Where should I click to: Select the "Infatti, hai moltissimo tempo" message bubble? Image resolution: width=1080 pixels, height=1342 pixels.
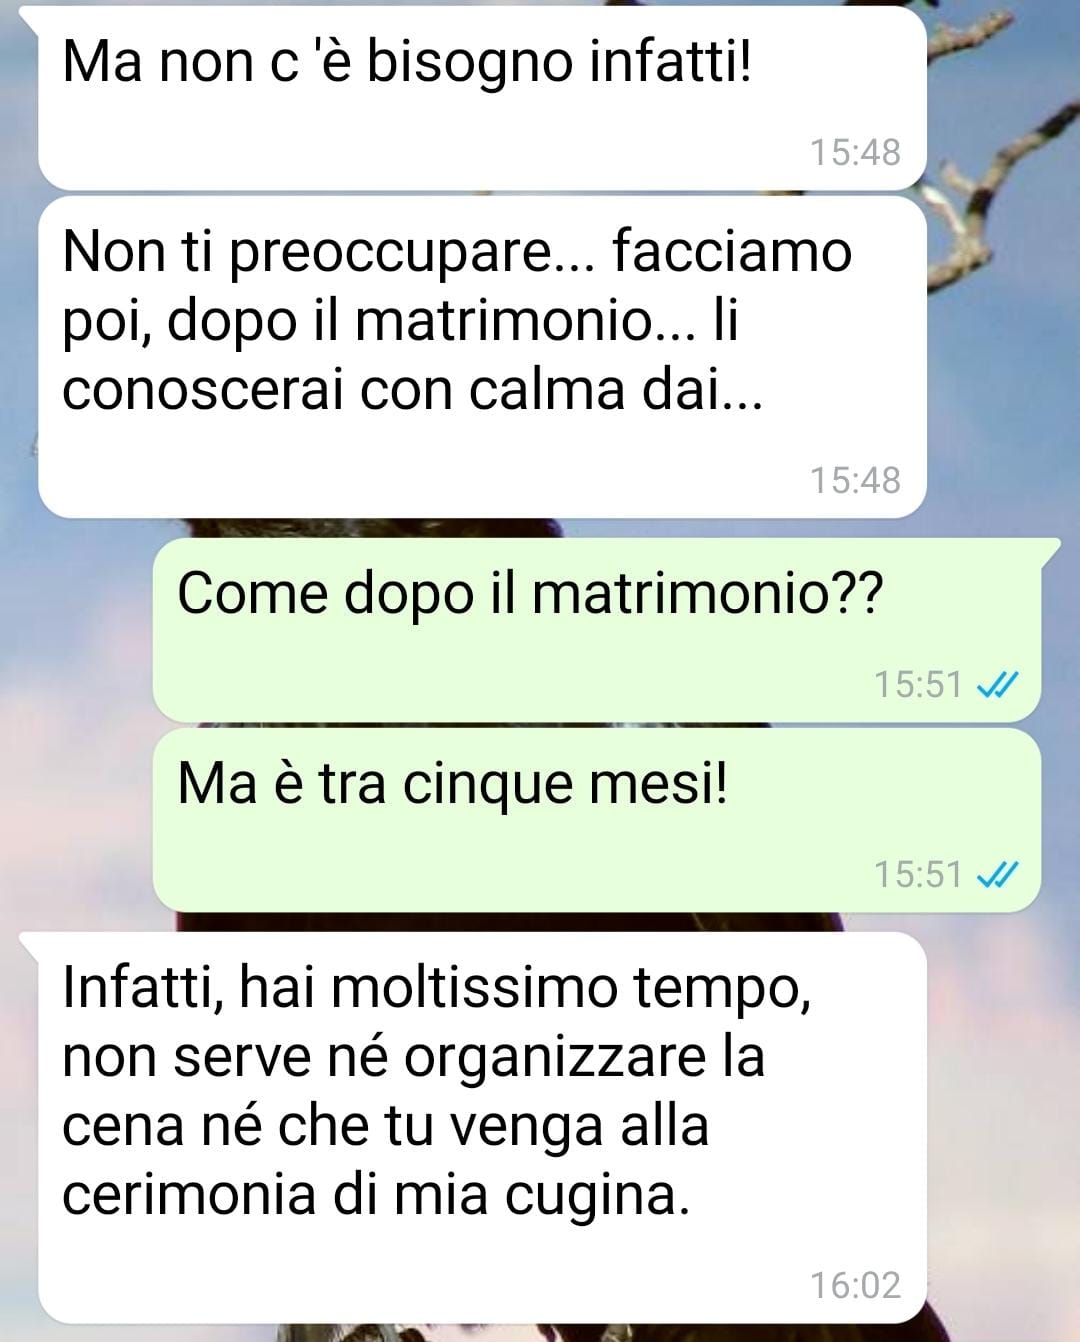[482, 1128]
